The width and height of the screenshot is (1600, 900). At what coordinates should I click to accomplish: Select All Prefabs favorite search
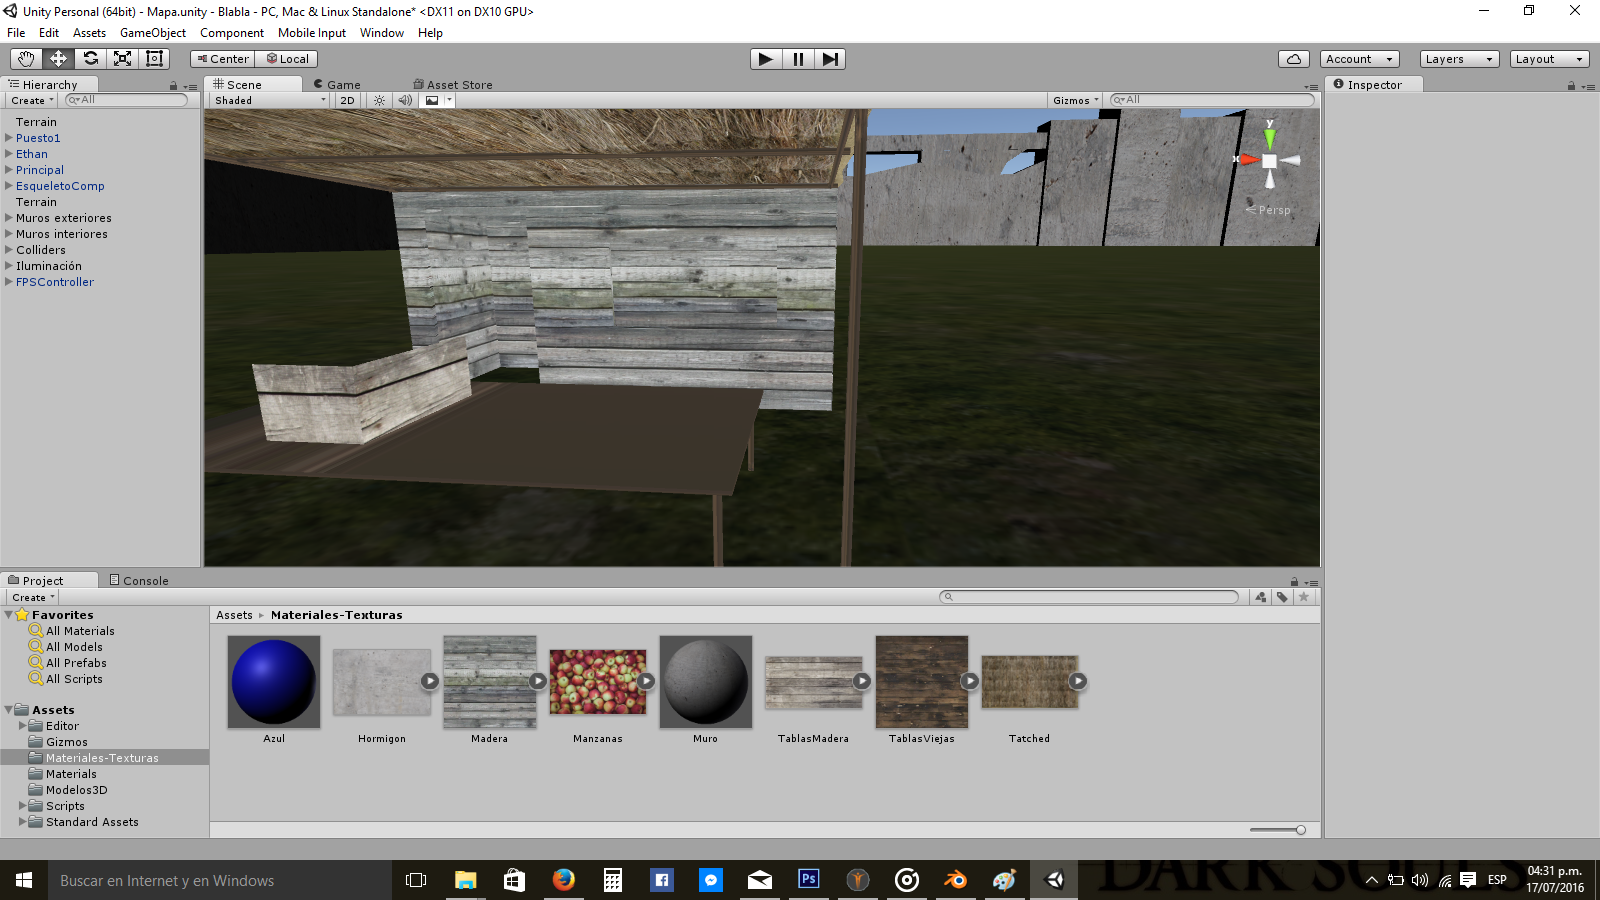pyautogui.click(x=76, y=663)
